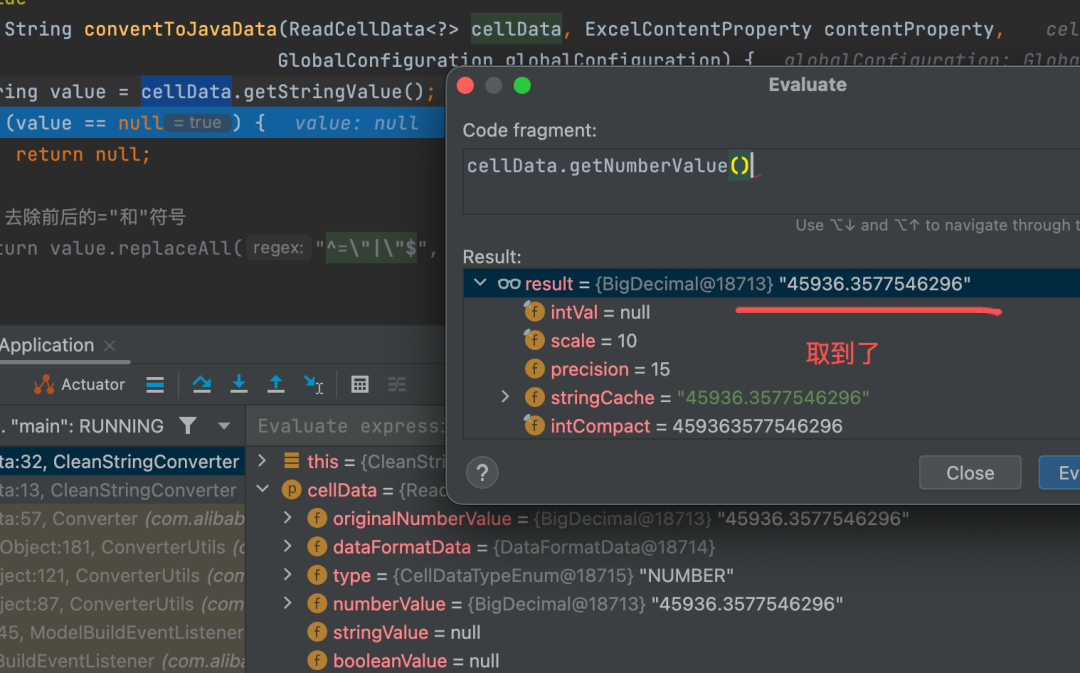Collapse the result BigDecimal node
This screenshot has width=1080, height=673.
click(480, 283)
